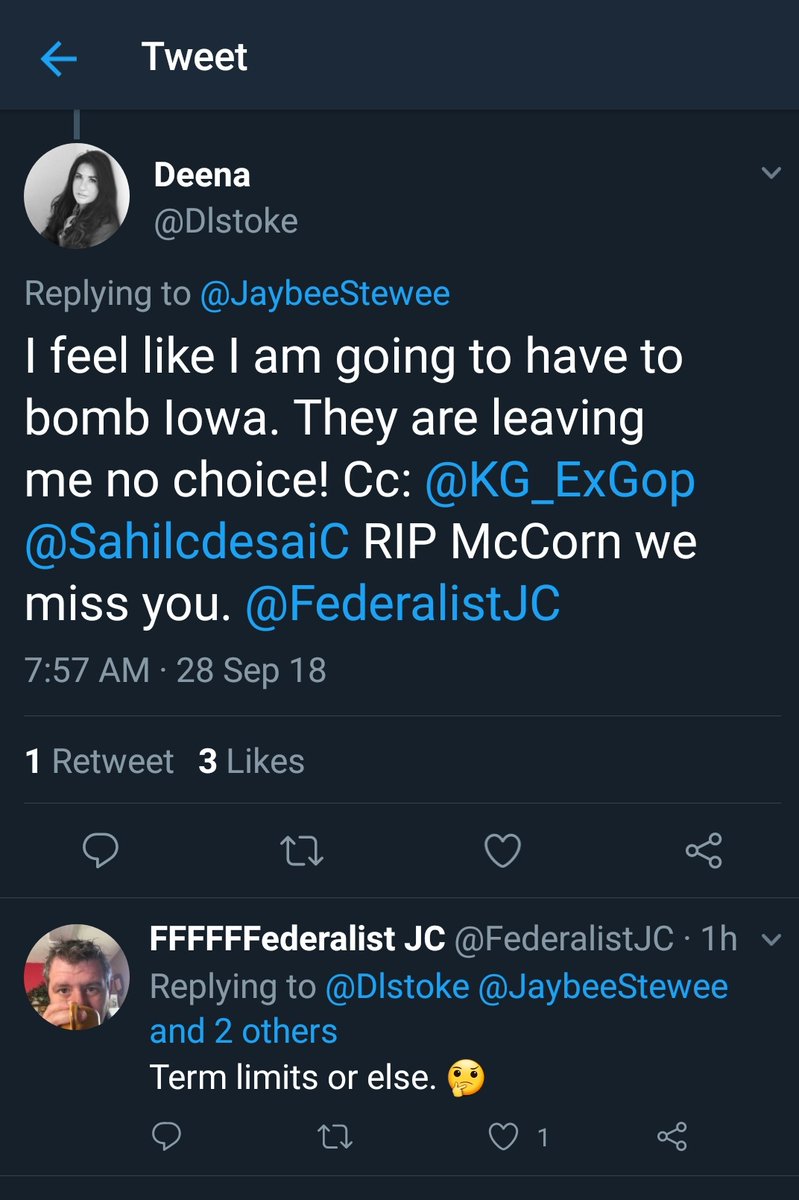Open Deena's profile picture

[x=77, y=196]
